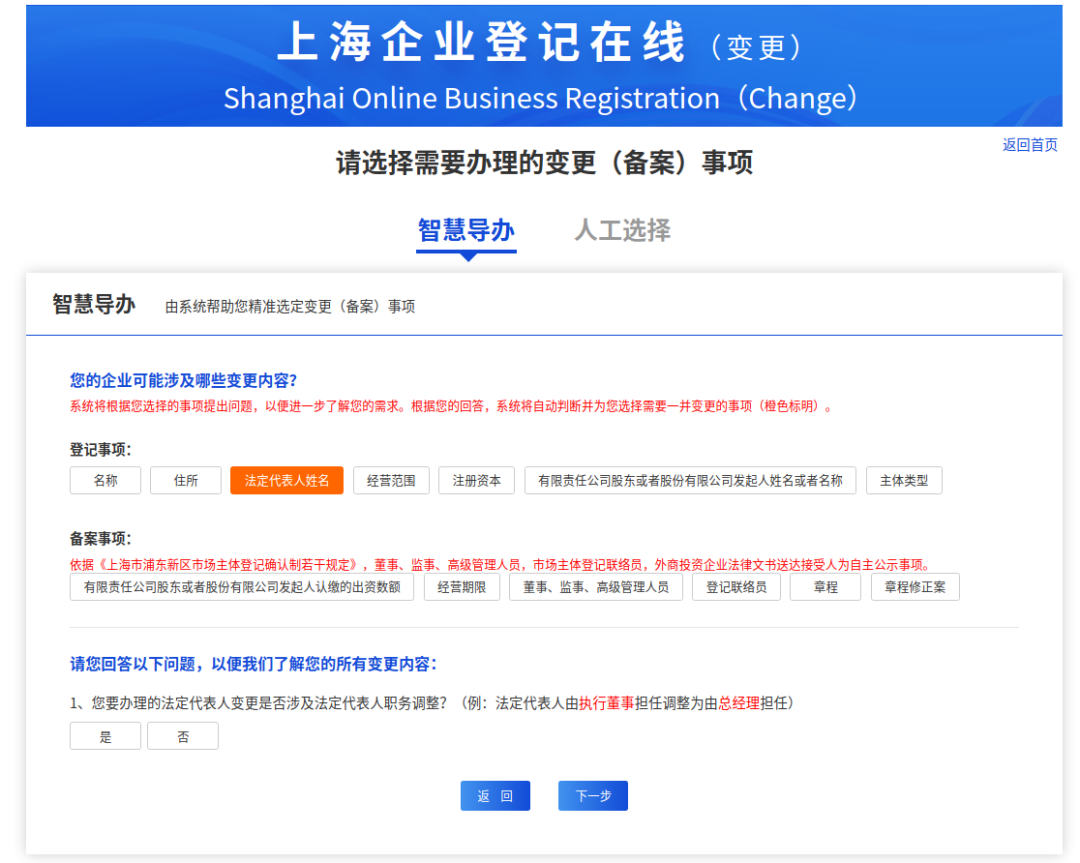Click the red 系统将根据您选择的事项提出问题 notice
1080x863 pixels.
click(451, 406)
